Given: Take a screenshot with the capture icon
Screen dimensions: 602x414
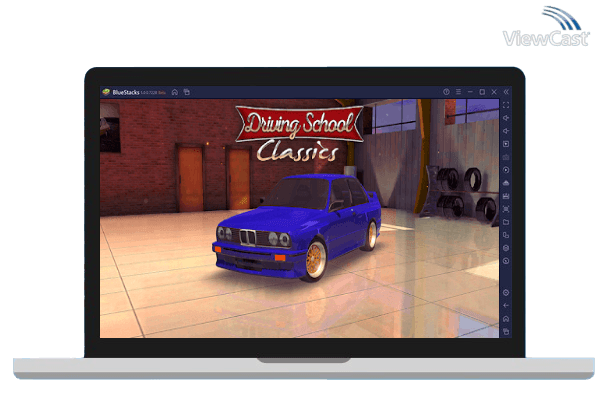Looking at the screenshot, I should click(506, 209).
